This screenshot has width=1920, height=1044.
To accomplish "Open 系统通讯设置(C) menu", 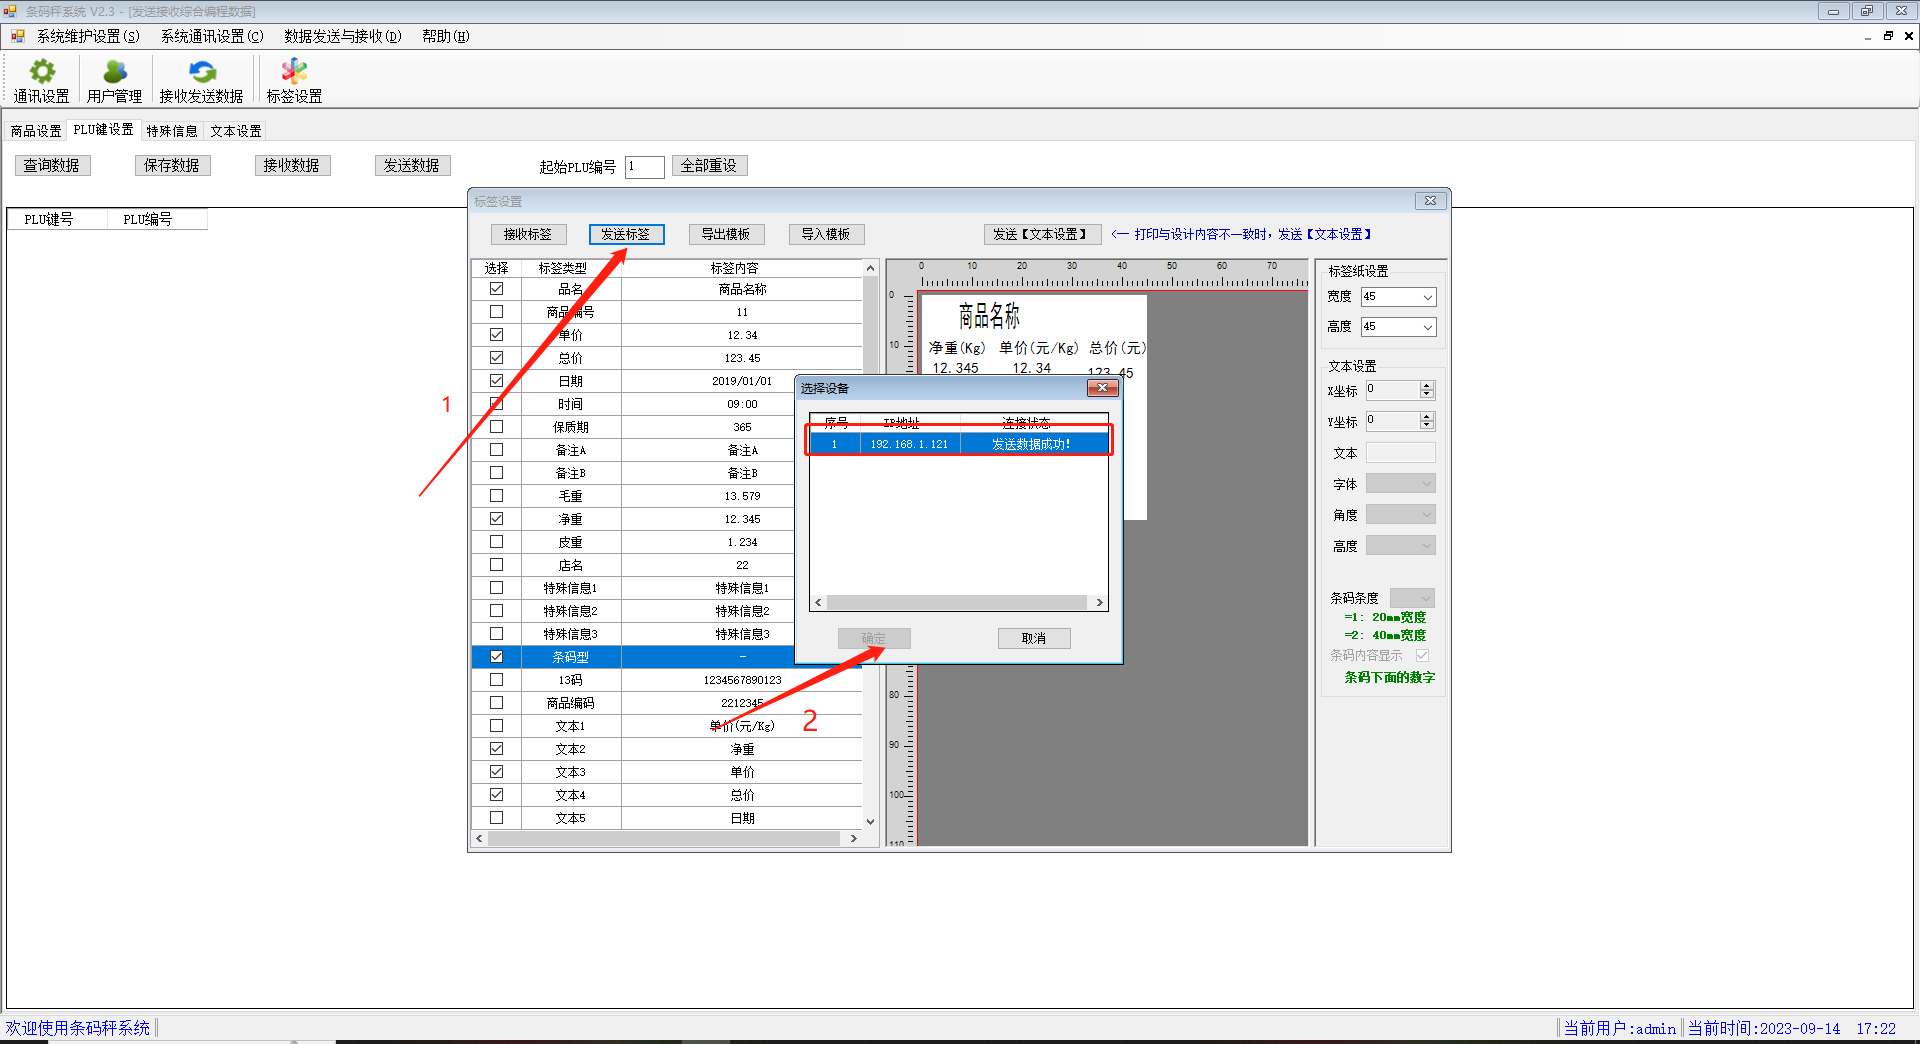I will 212,36.
